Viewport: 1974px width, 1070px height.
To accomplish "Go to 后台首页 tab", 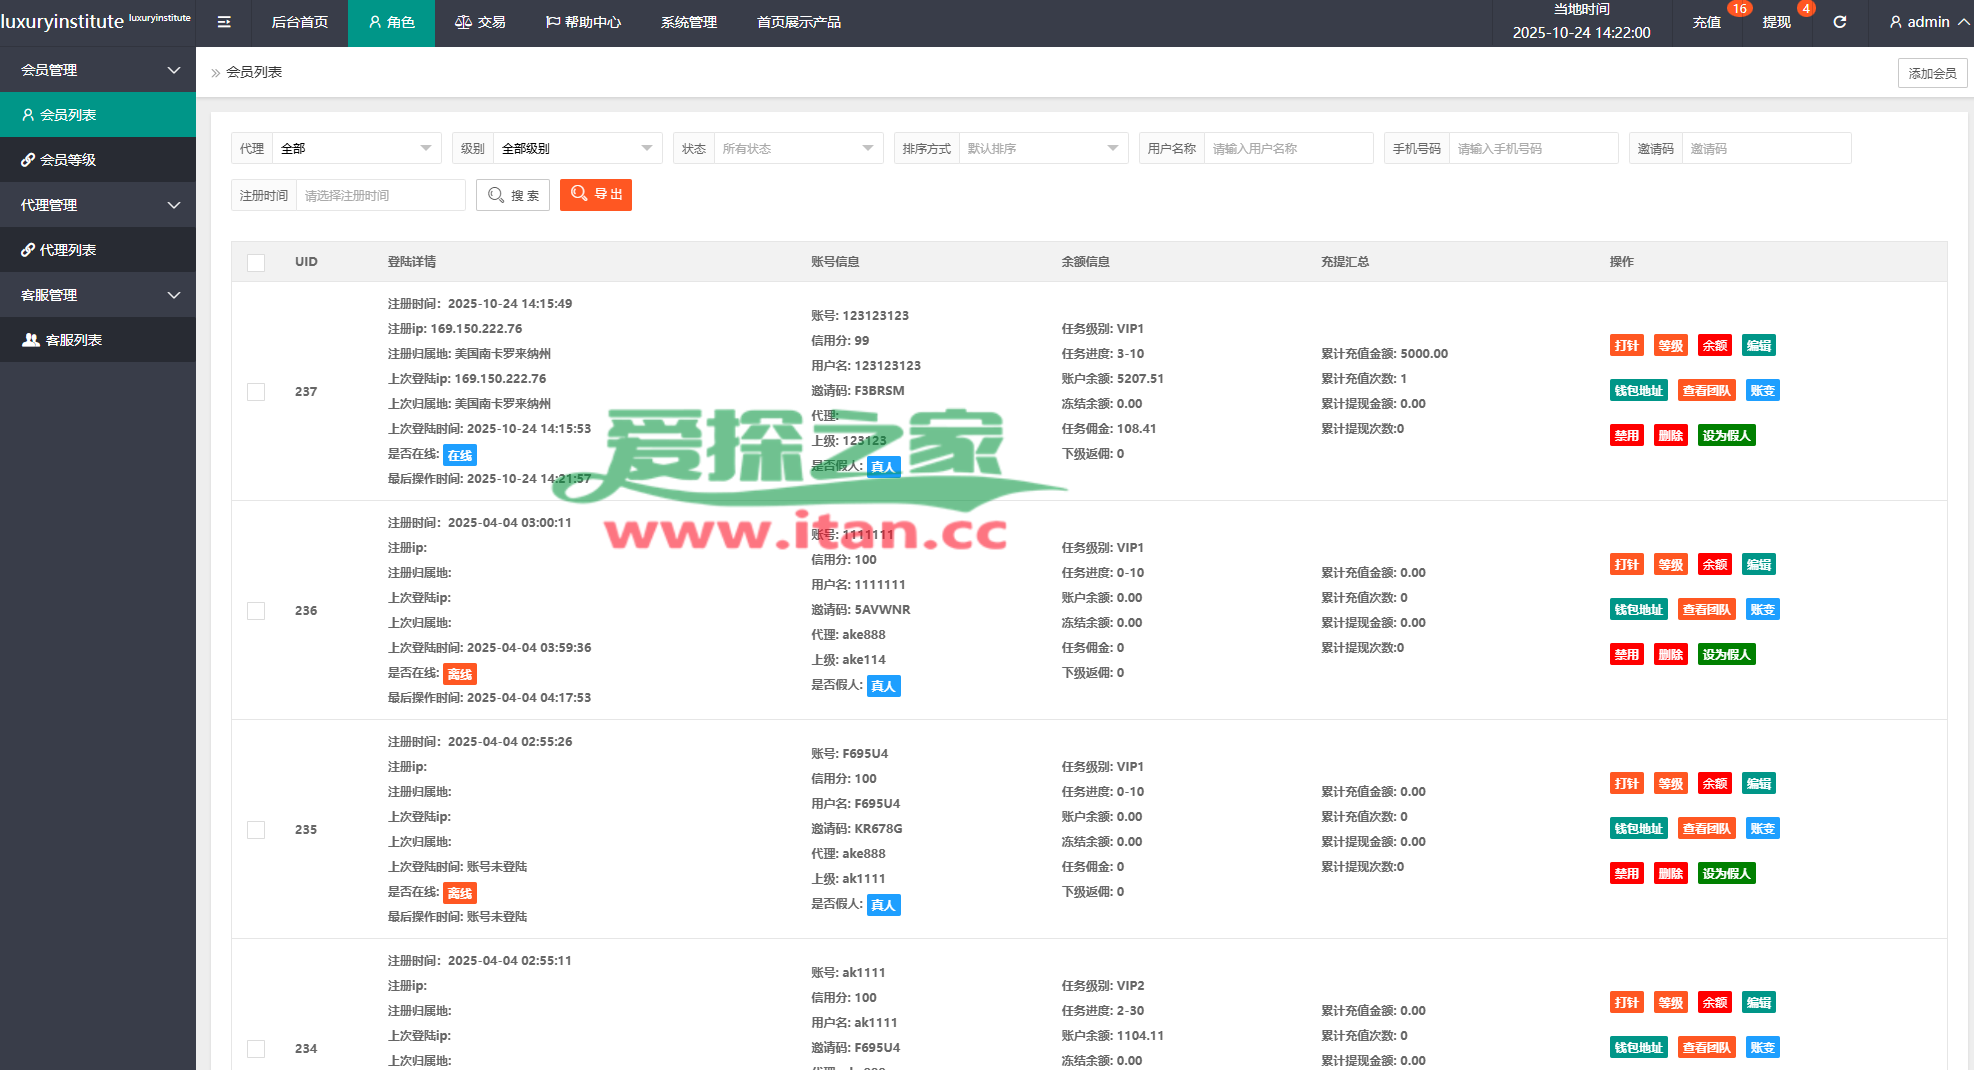I will pos(300,22).
